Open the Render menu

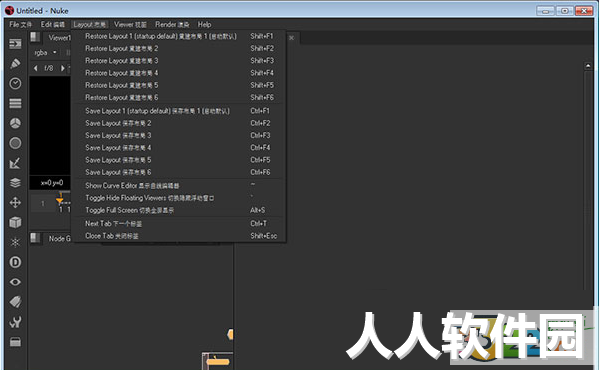(x=172, y=24)
